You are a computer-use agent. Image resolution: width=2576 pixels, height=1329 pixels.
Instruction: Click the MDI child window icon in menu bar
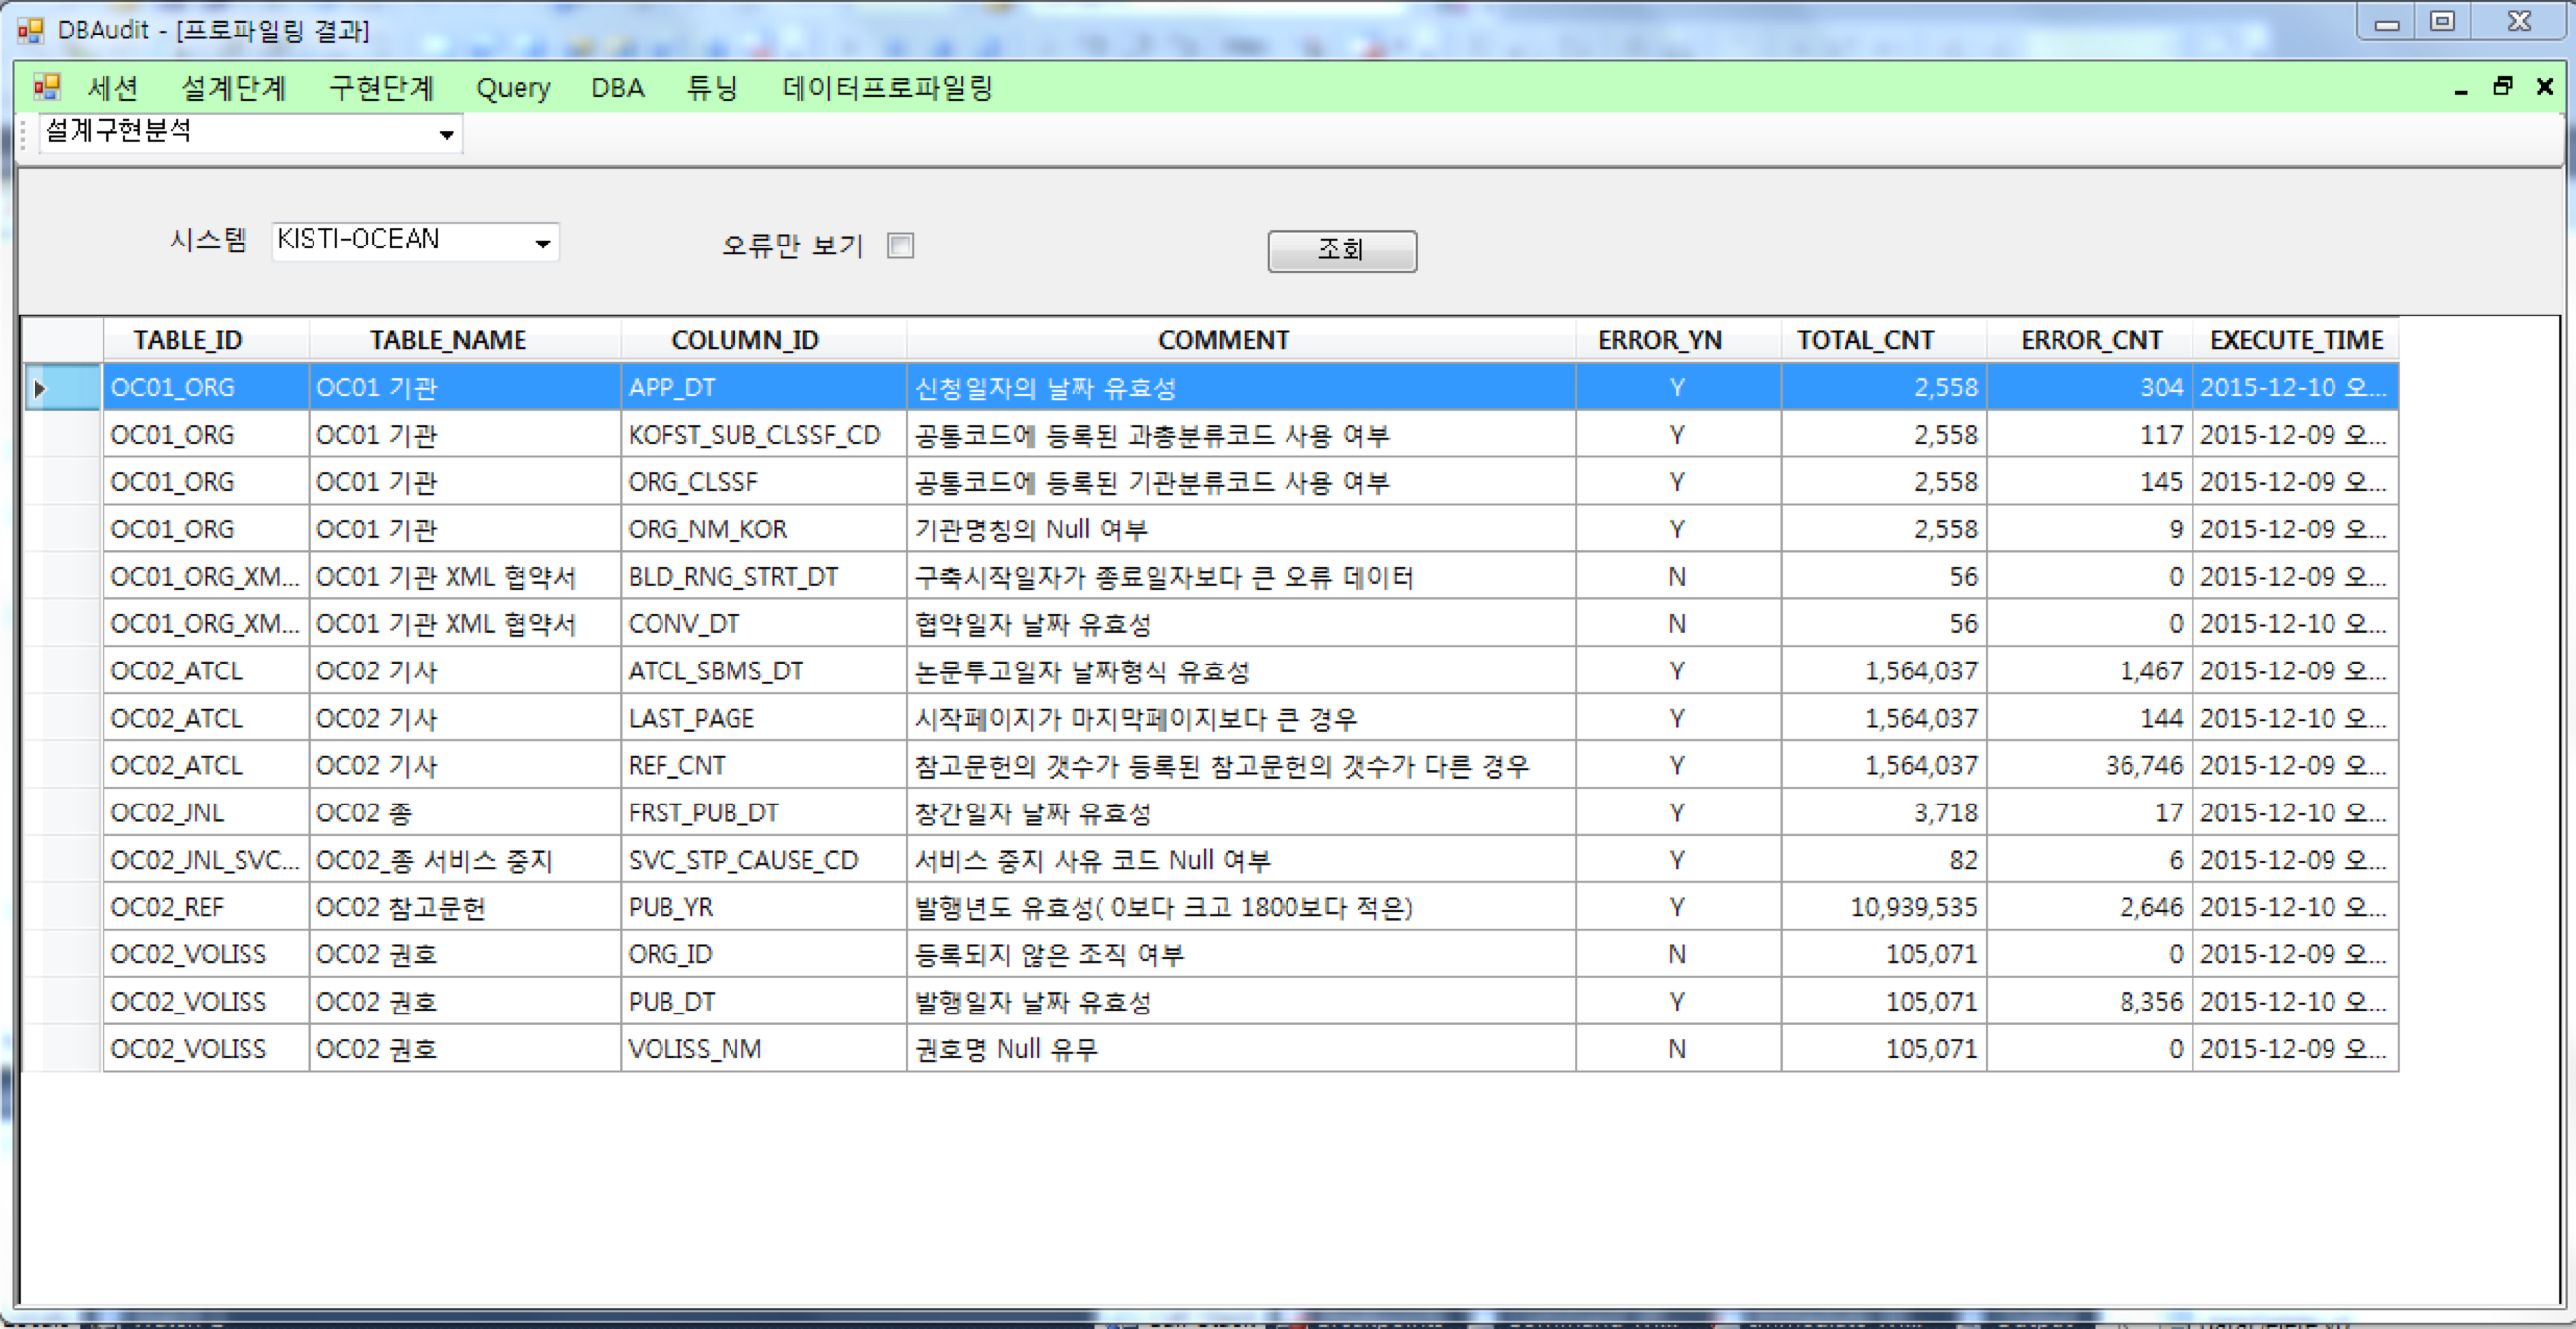(46, 87)
